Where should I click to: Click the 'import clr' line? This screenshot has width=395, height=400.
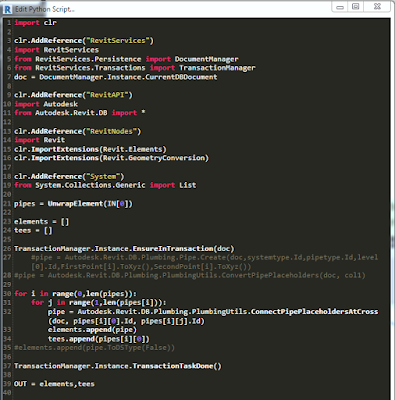[35, 23]
